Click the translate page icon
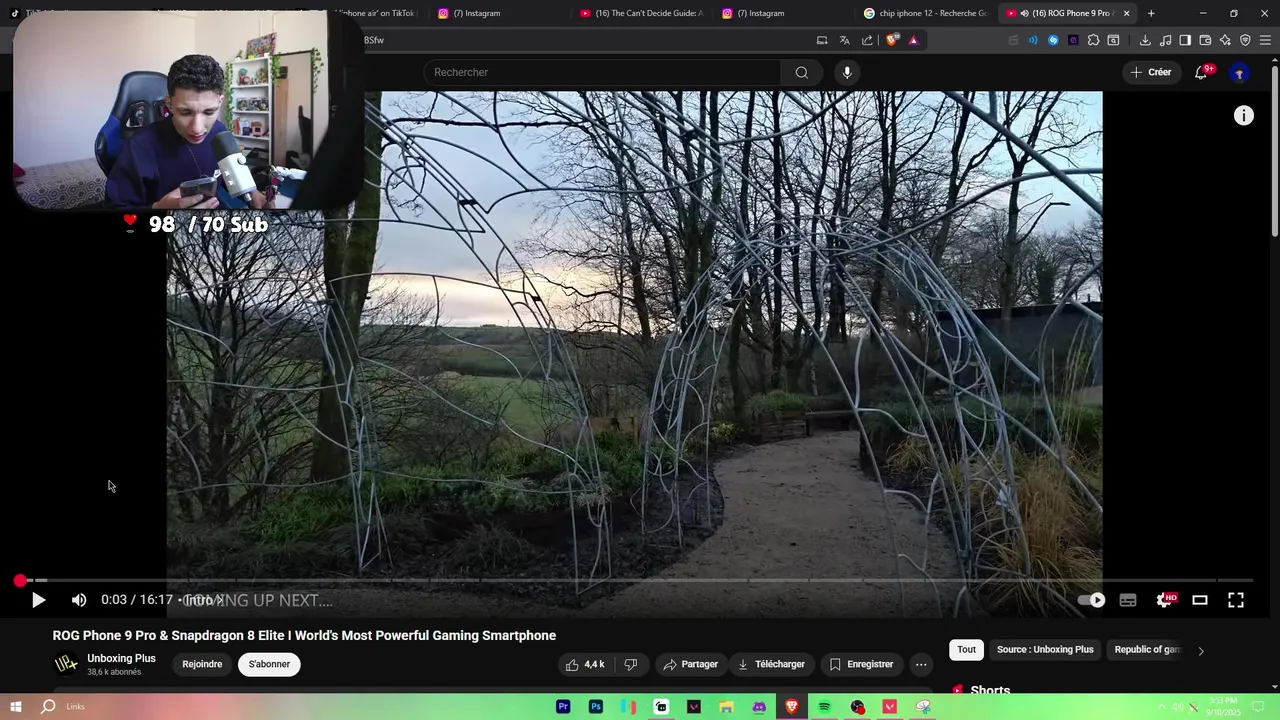 [x=844, y=40]
